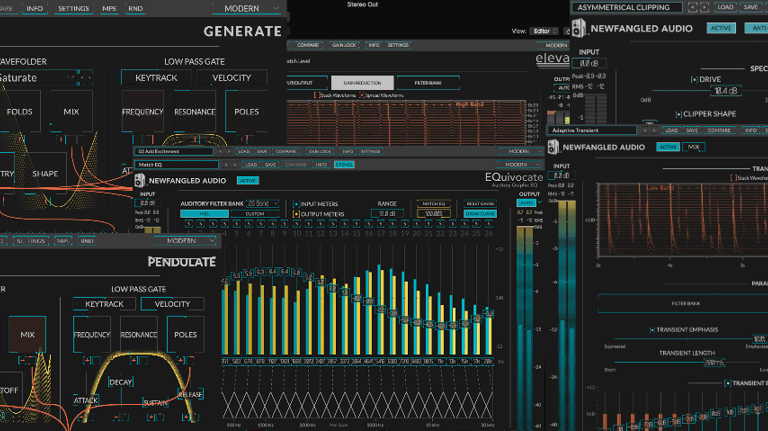
Task: Click FOLDS knob in Generate wavefolder
Action: coord(20,112)
